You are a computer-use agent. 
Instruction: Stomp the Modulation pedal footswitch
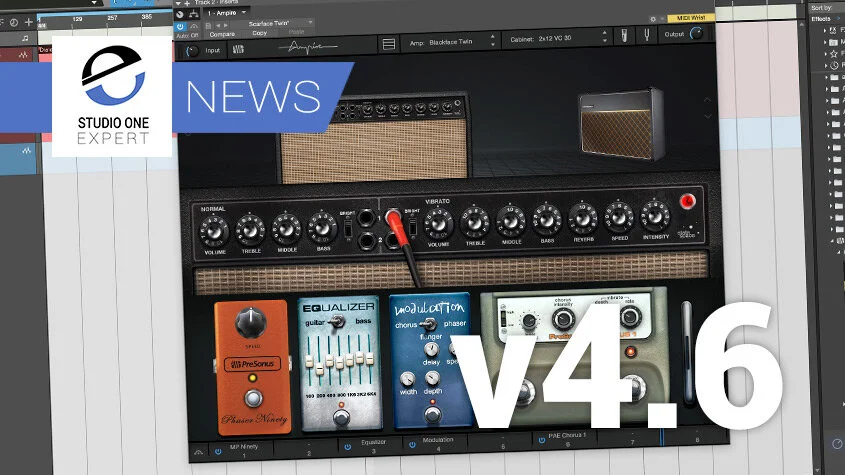pyautogui.click(x=433, y=414)
